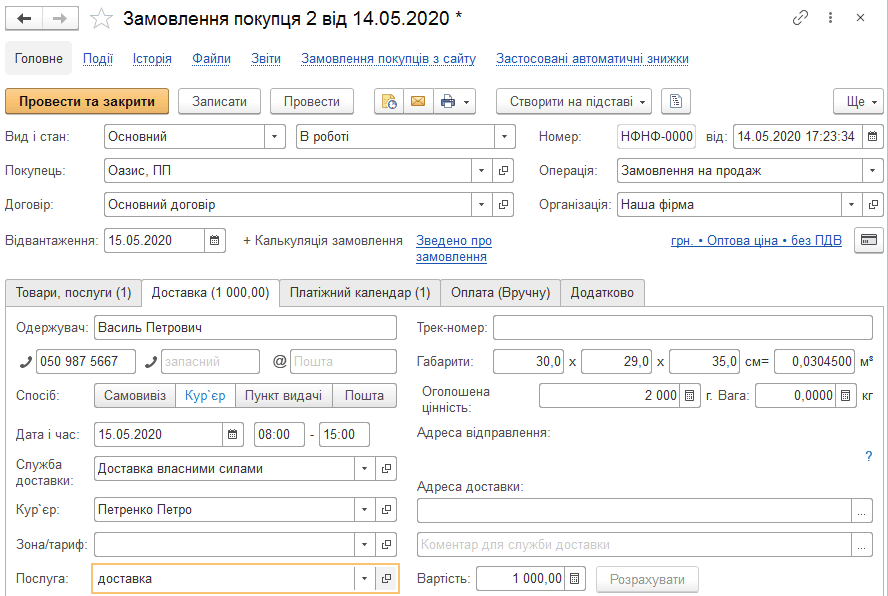Select the Пошта delivery method

click(364, 395)
